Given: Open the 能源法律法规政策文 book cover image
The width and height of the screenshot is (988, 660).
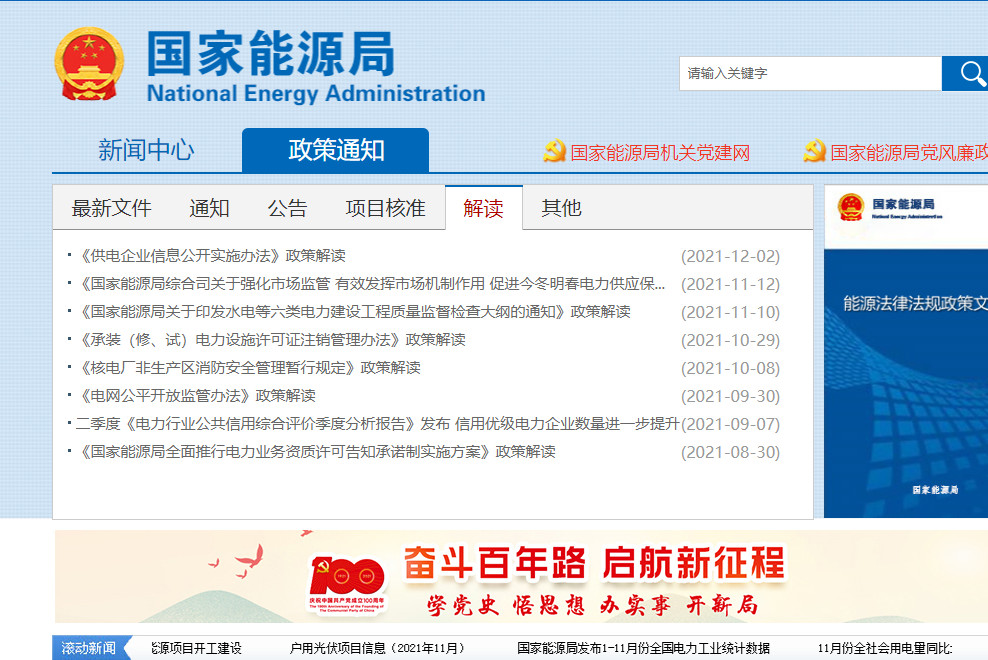Looking at the screenshot, I should tap(906, 351).
